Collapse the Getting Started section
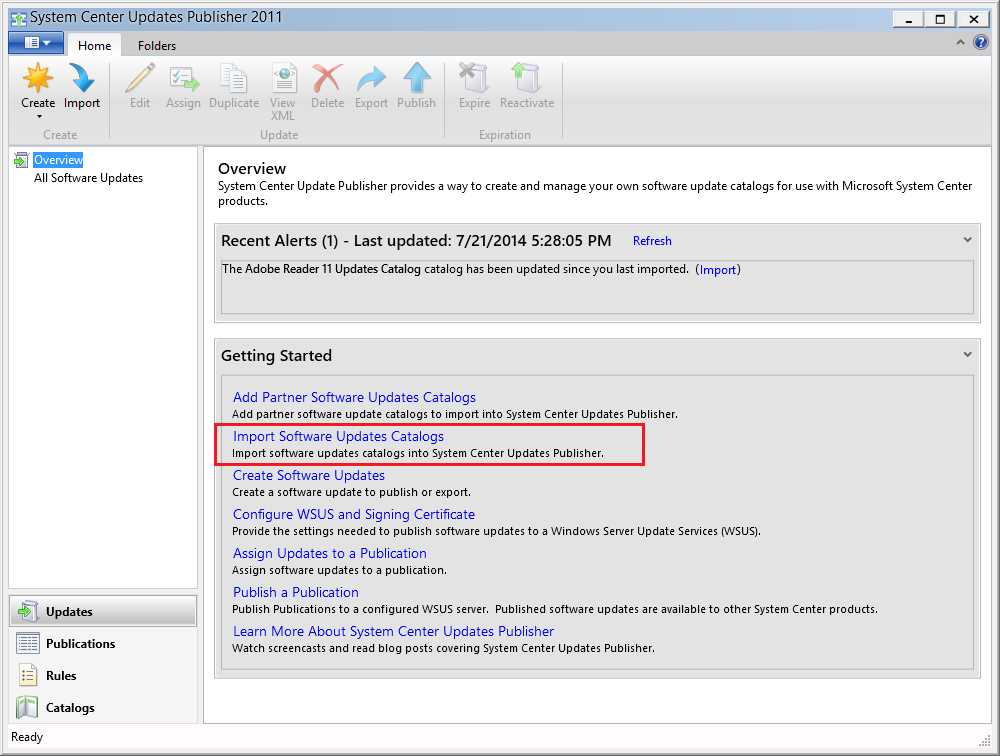 pos(967,354)
